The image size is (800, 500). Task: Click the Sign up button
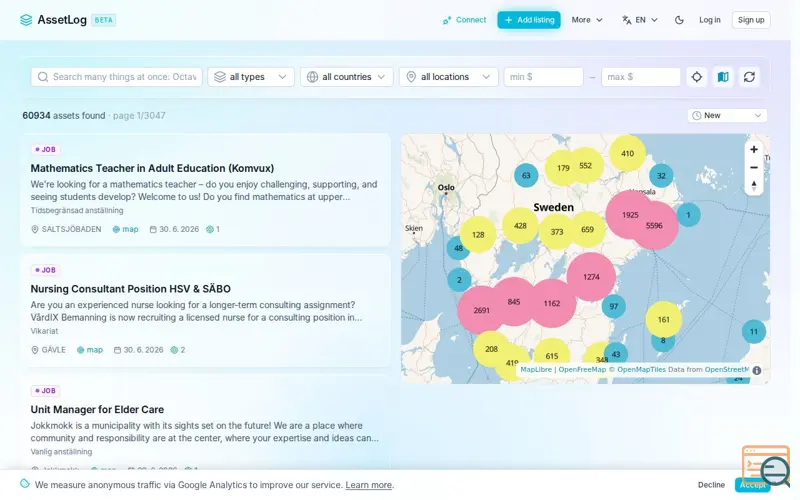click(751, 20)
